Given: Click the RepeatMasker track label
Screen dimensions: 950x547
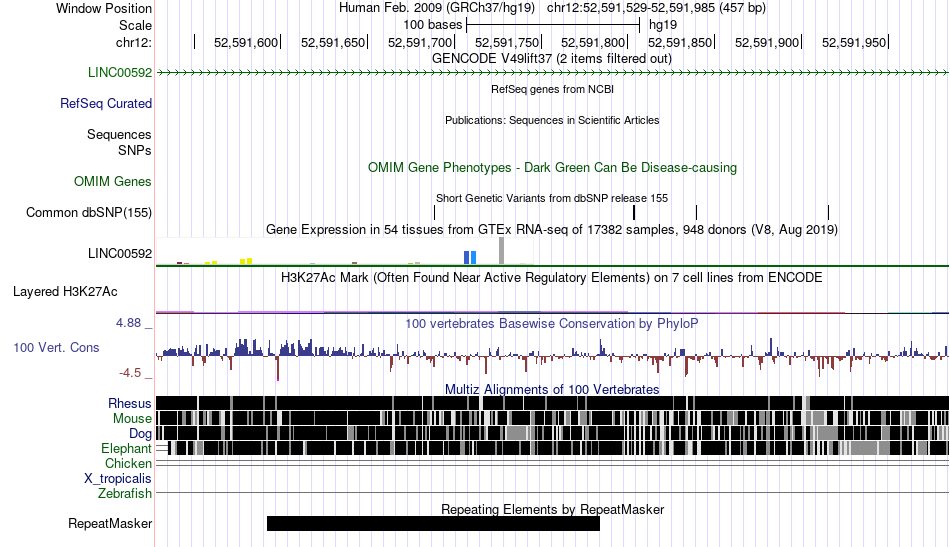Looking at the screenshot, I should [110, 523].
